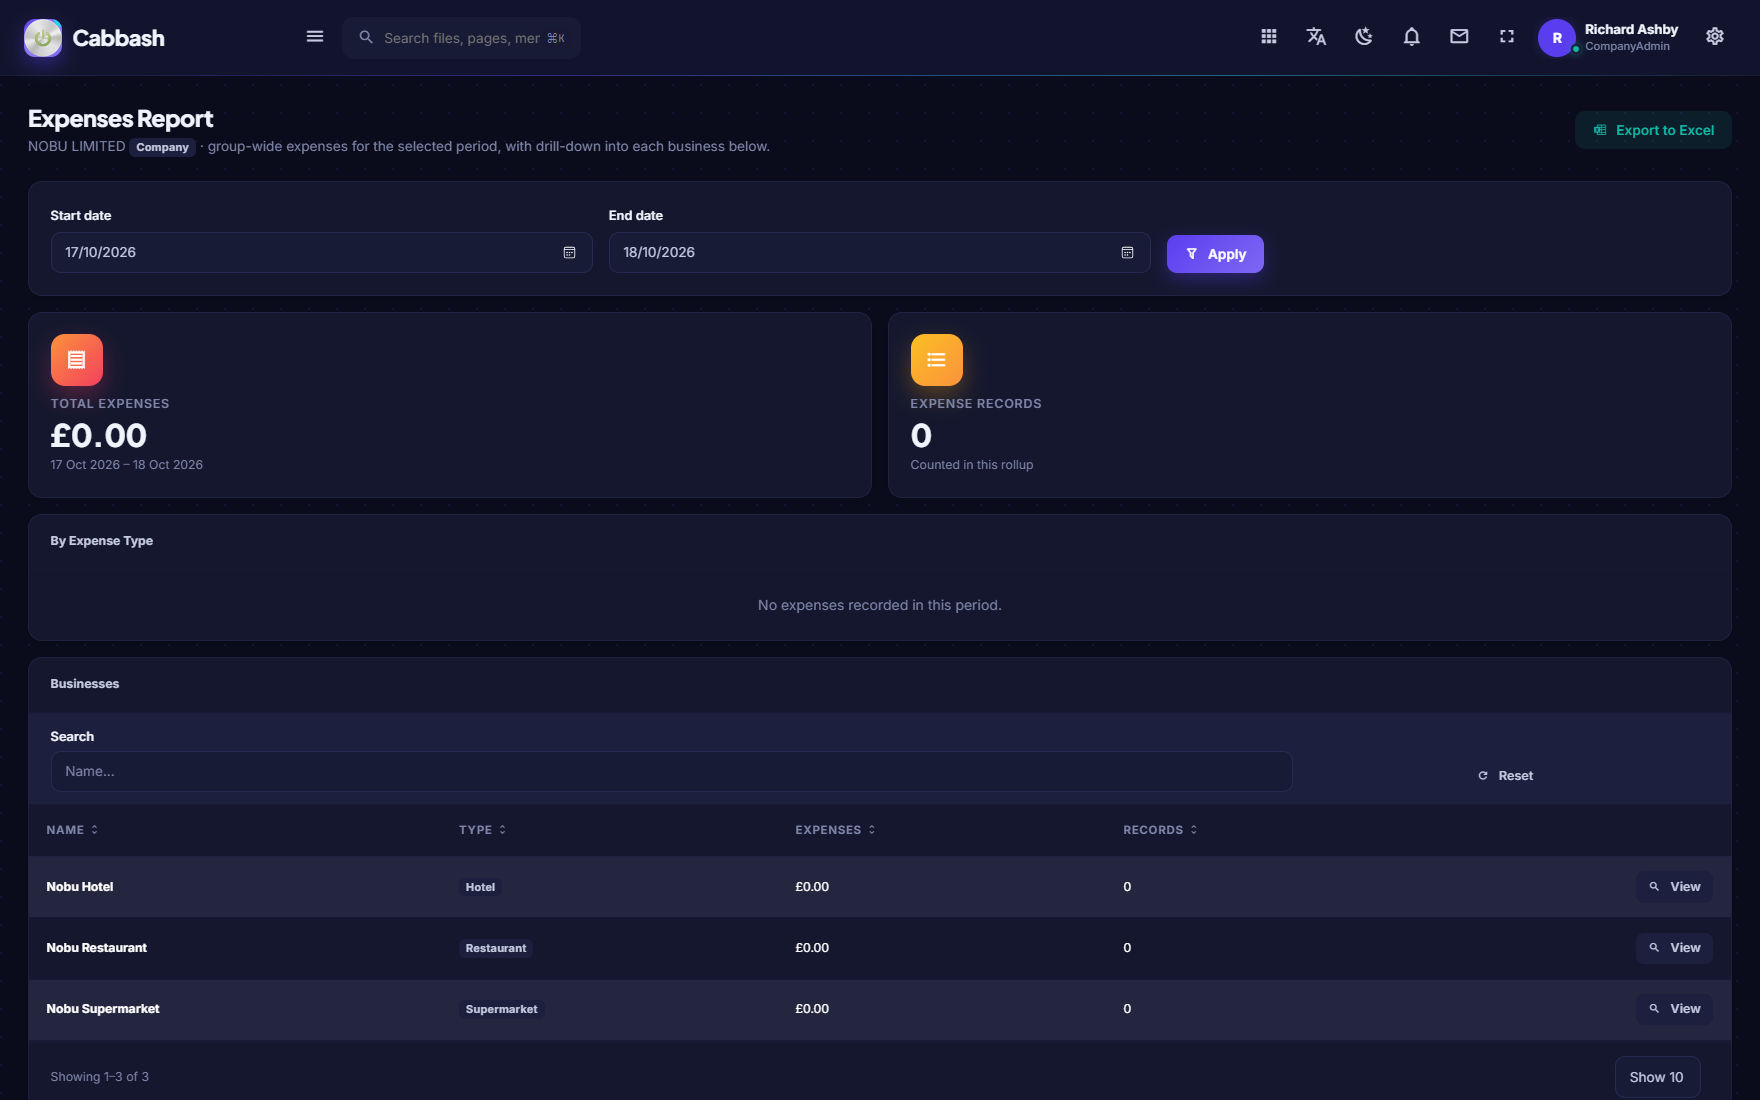Image resolution: width=1760 pixels, height=1100 pixels.
Task: Click the Start date input field
Action: tap(321, 253)
